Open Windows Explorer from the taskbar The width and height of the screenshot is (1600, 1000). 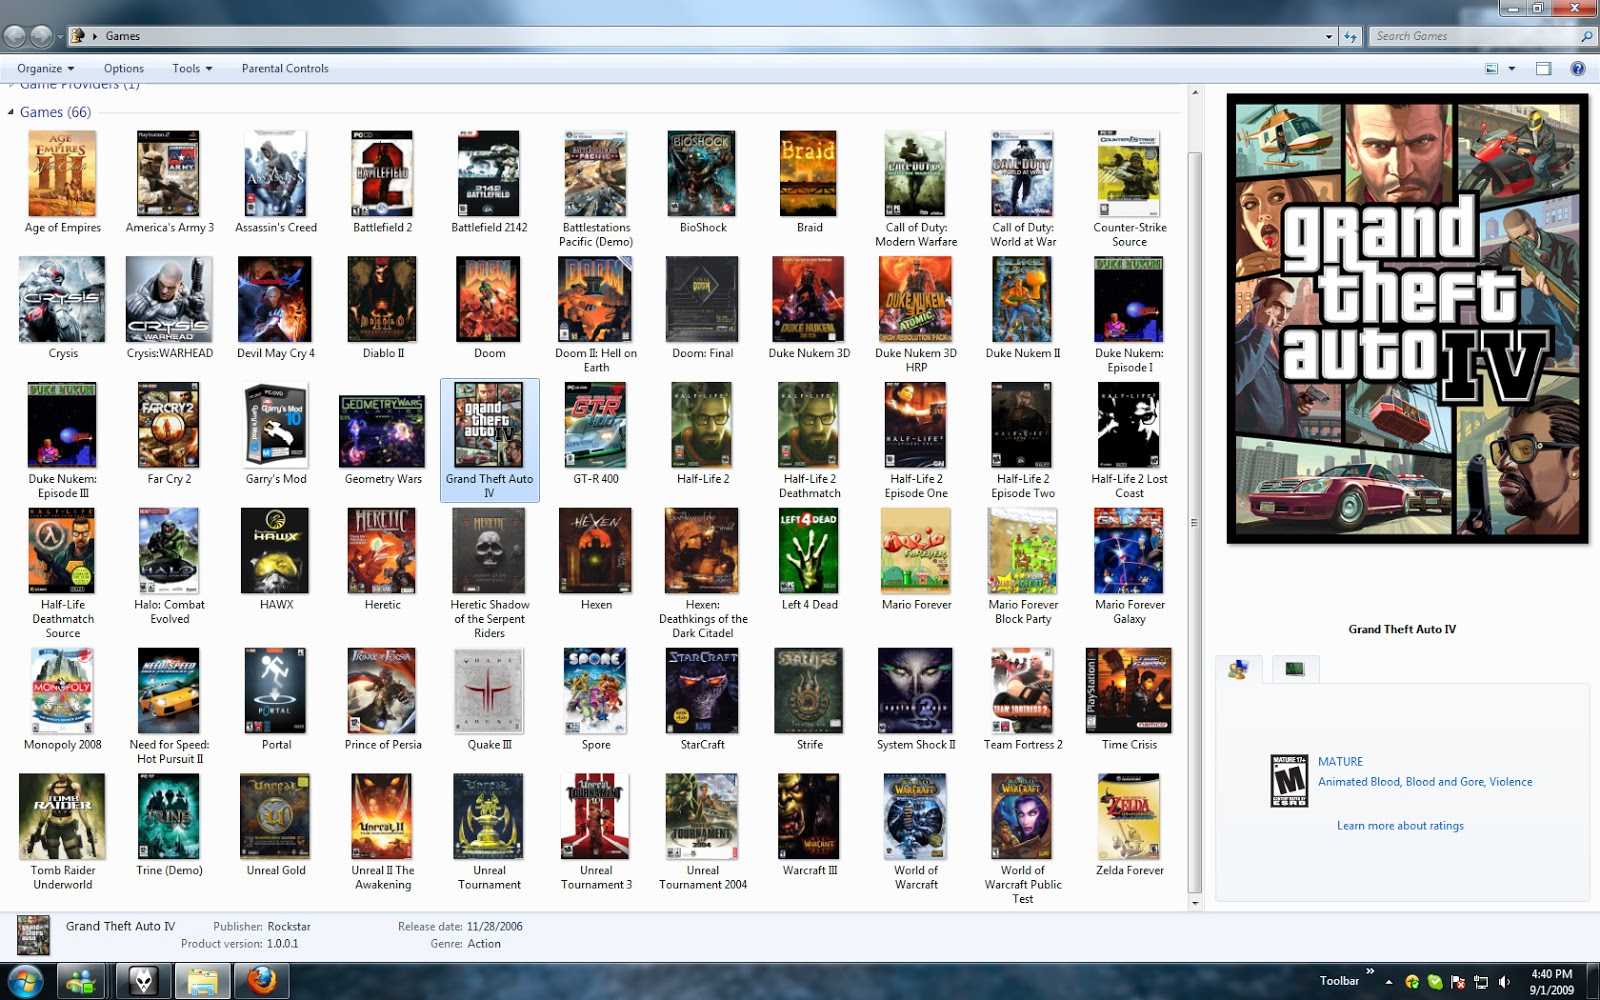[203, 981]
